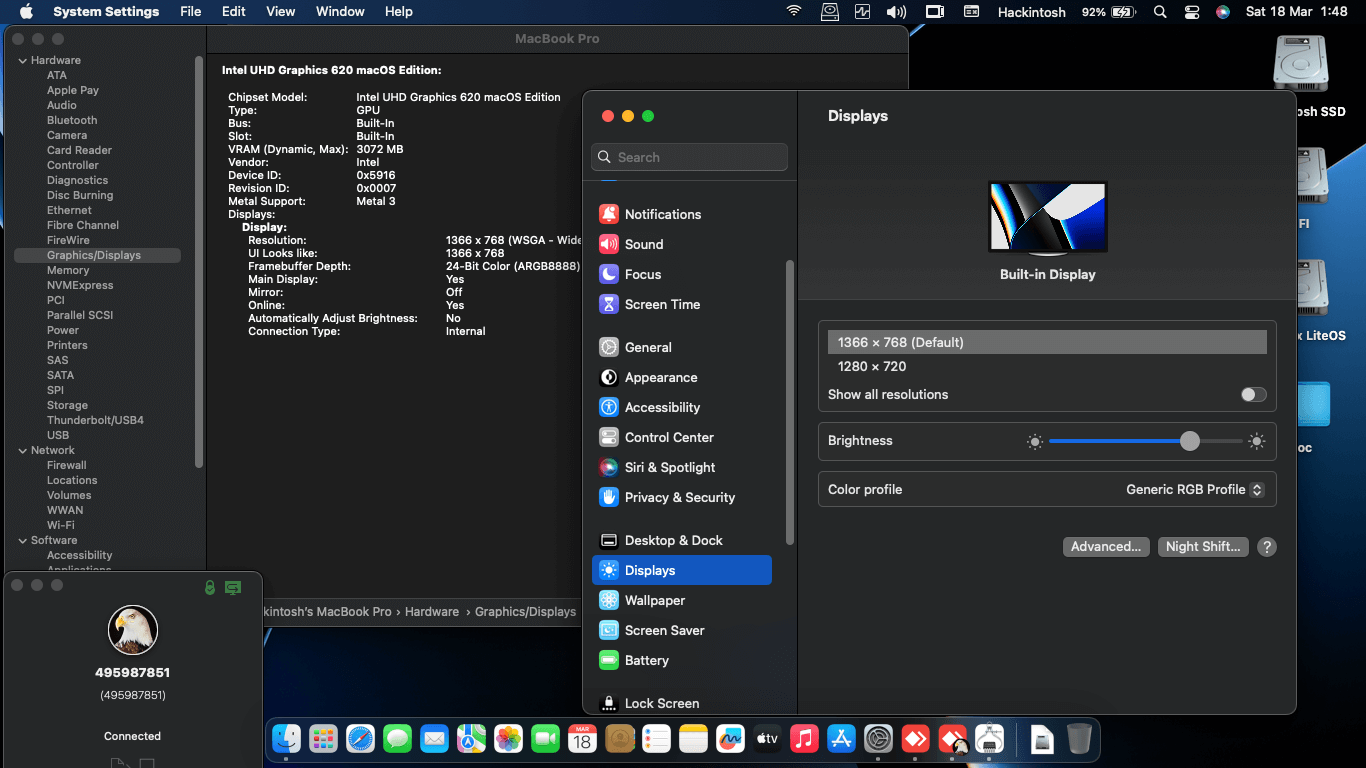
Task: Click the eagle avatar in AnyDesk panel
Action: (x=133, y=630)
